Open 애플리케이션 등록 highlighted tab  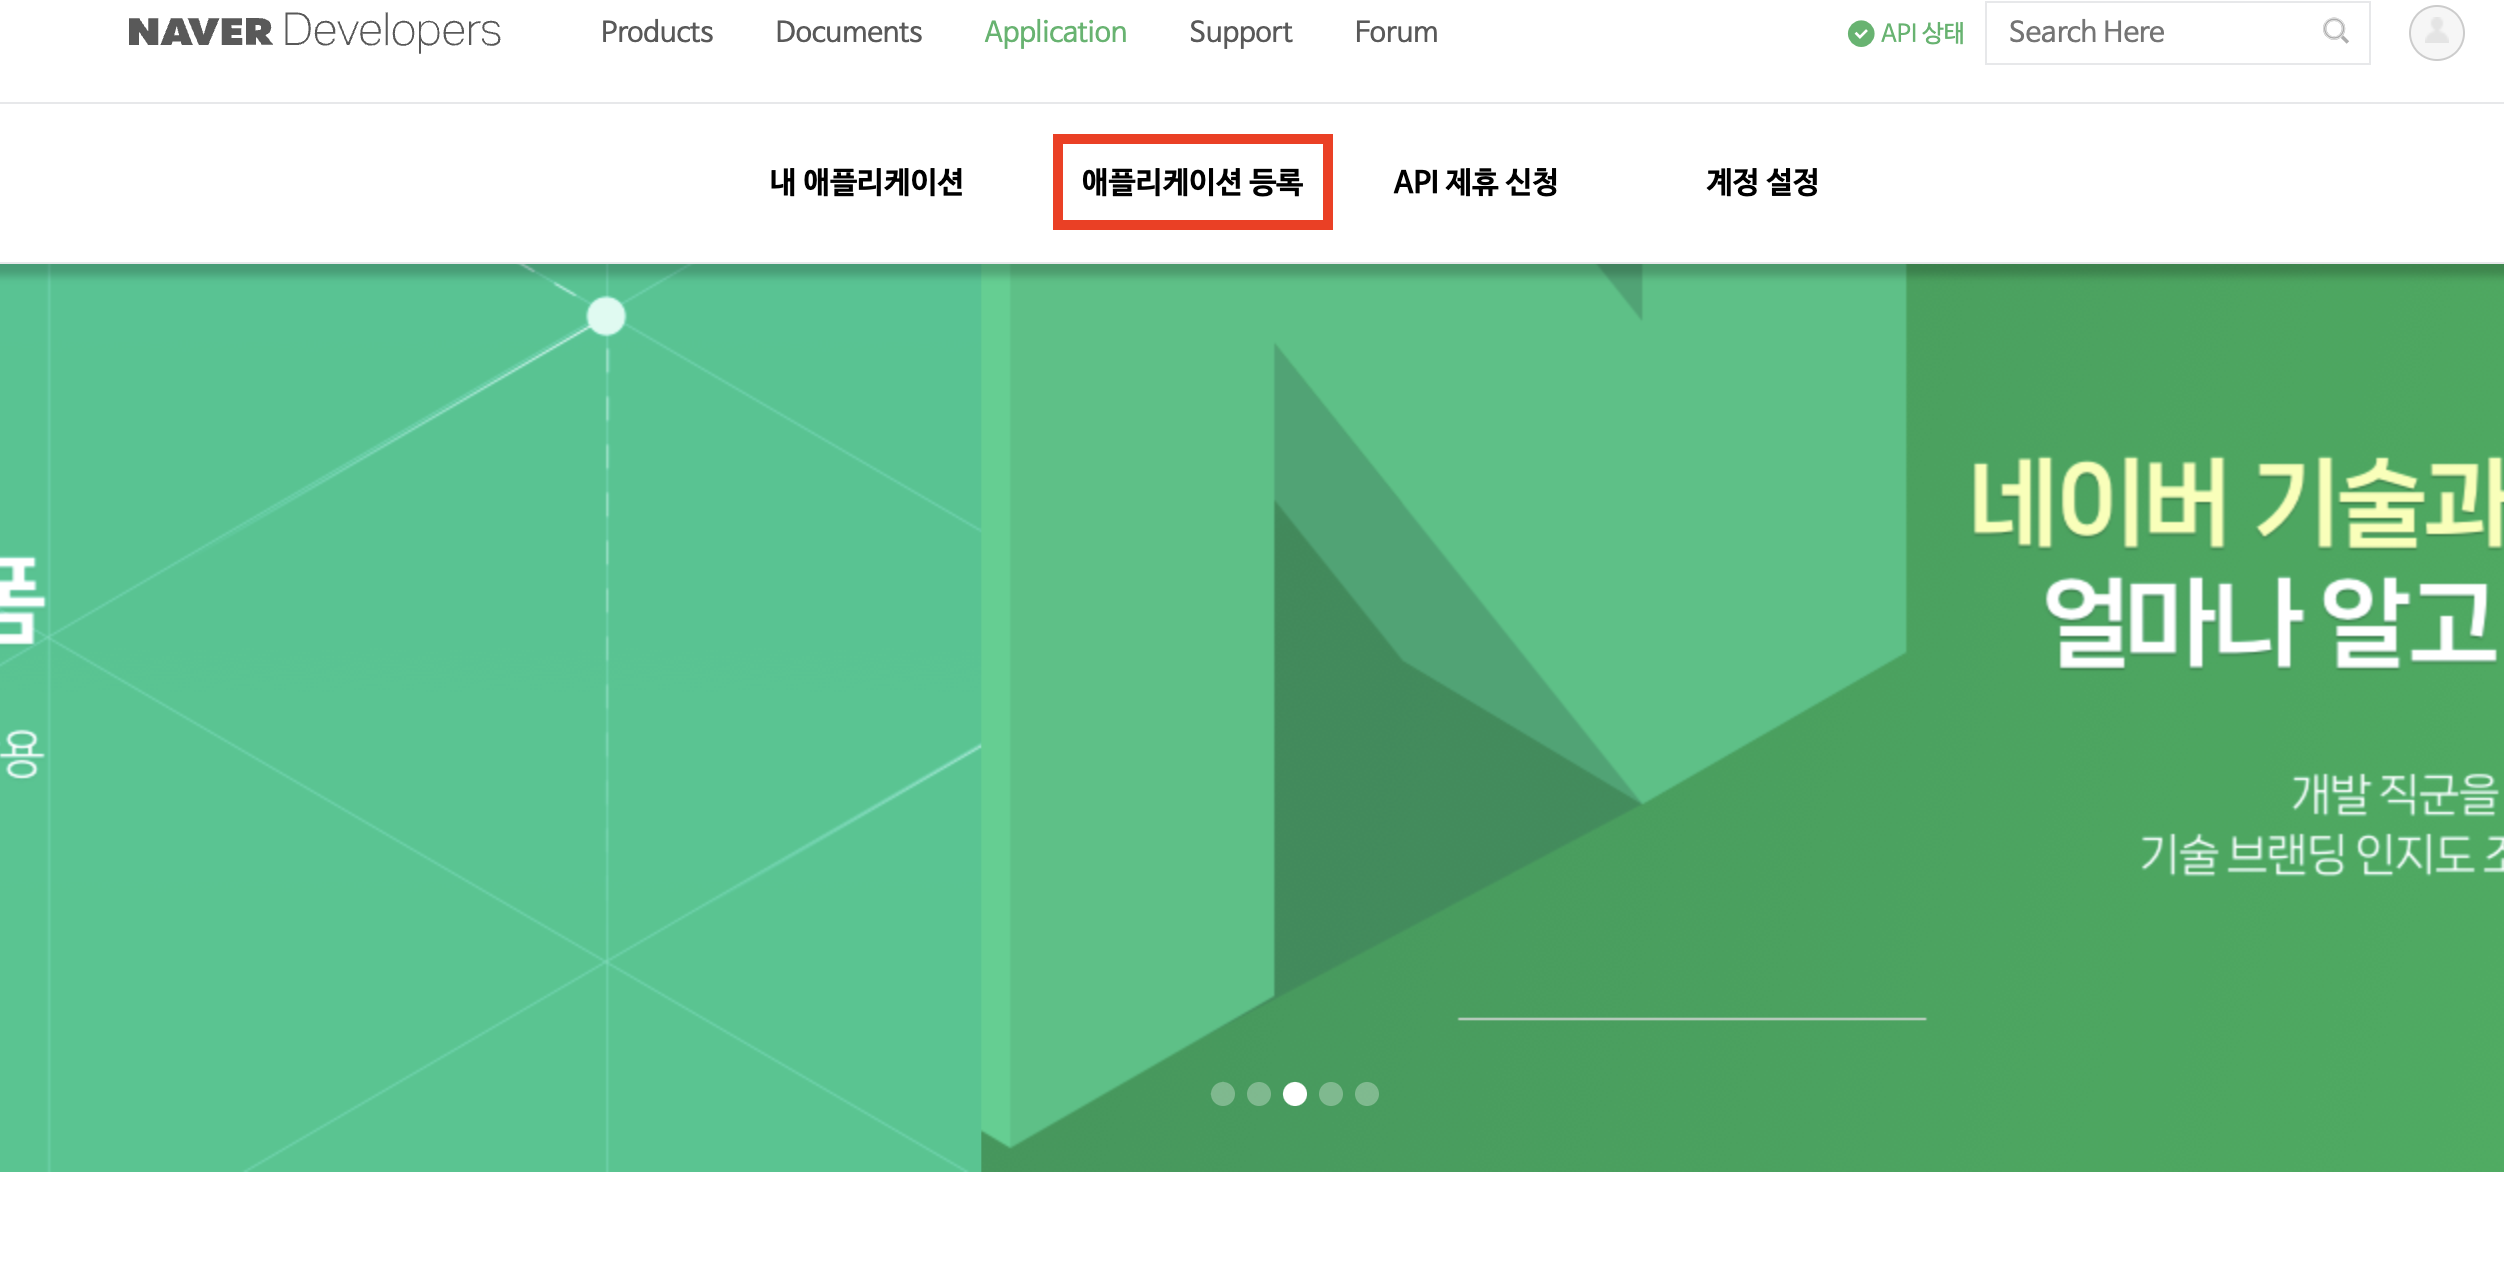tap(1192, 182)
